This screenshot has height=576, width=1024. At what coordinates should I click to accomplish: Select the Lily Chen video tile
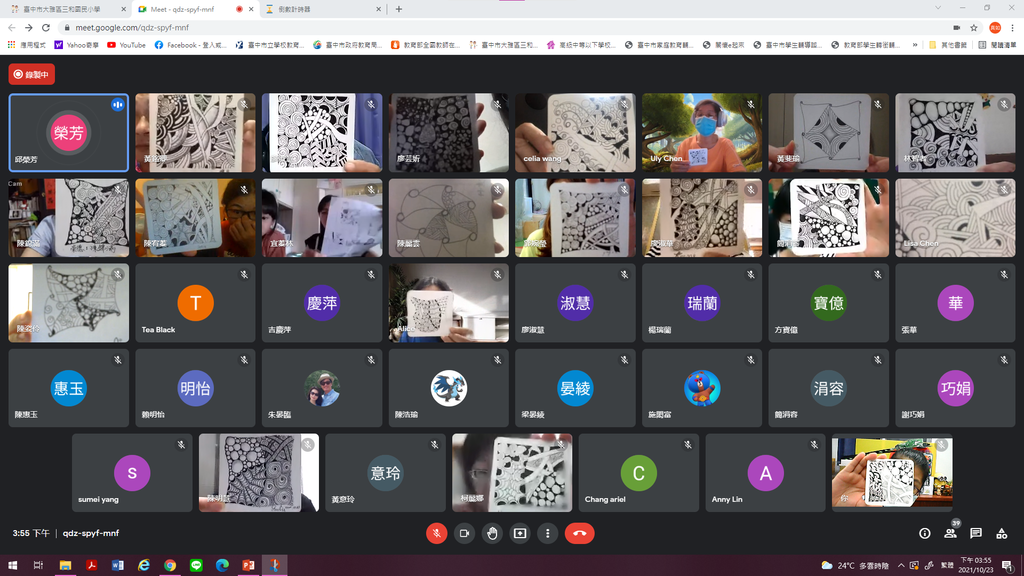[701, 133]
